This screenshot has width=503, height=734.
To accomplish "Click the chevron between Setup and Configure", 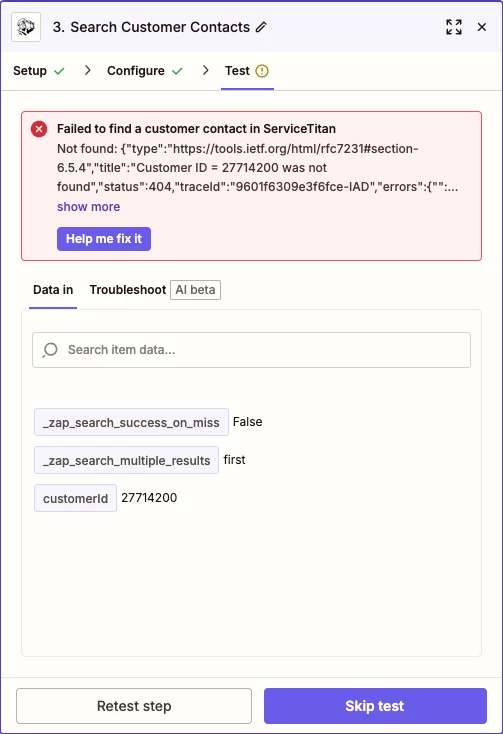I will [87, 71].
